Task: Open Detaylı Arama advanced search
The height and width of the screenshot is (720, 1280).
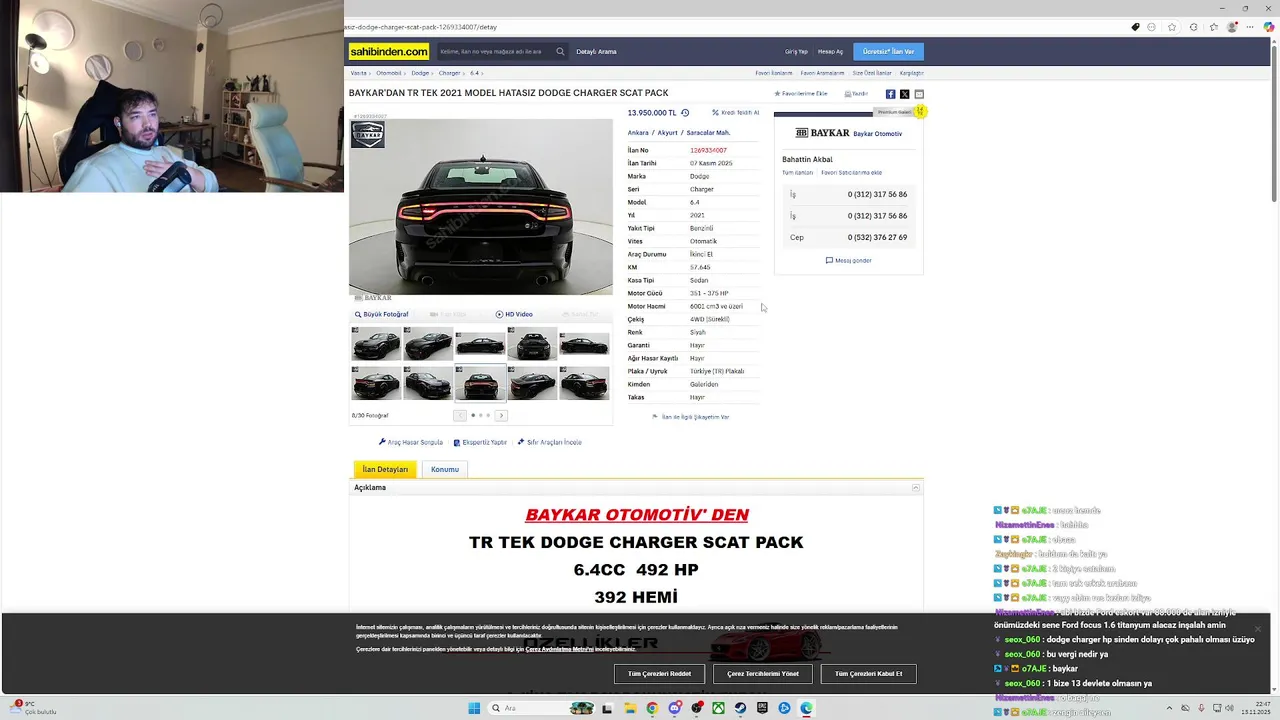Action: click(x=596, y=51)
